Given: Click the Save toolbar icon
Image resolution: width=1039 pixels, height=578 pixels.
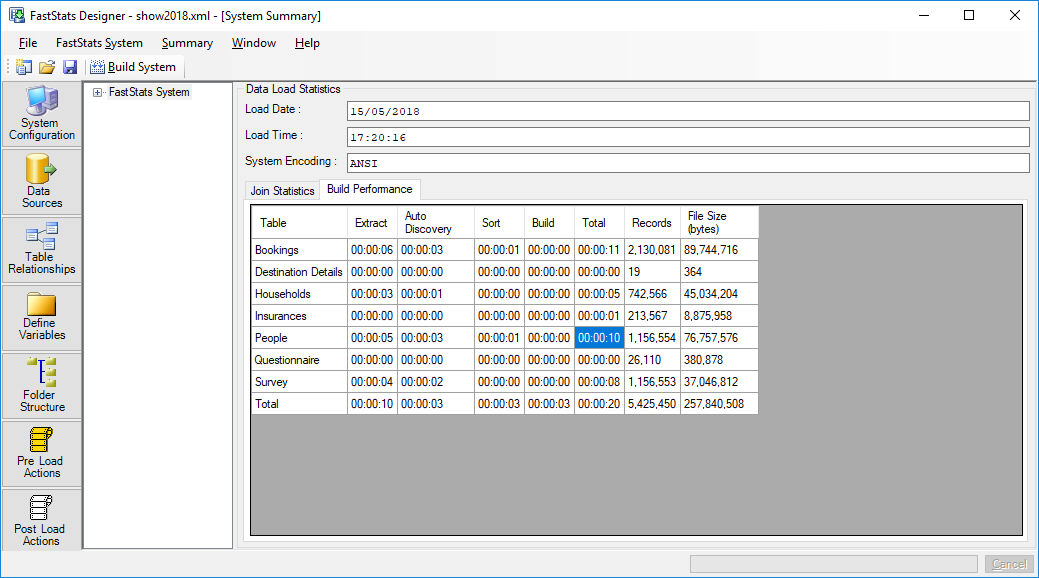Looking at the screenshot, I should (x=70, y=67).
